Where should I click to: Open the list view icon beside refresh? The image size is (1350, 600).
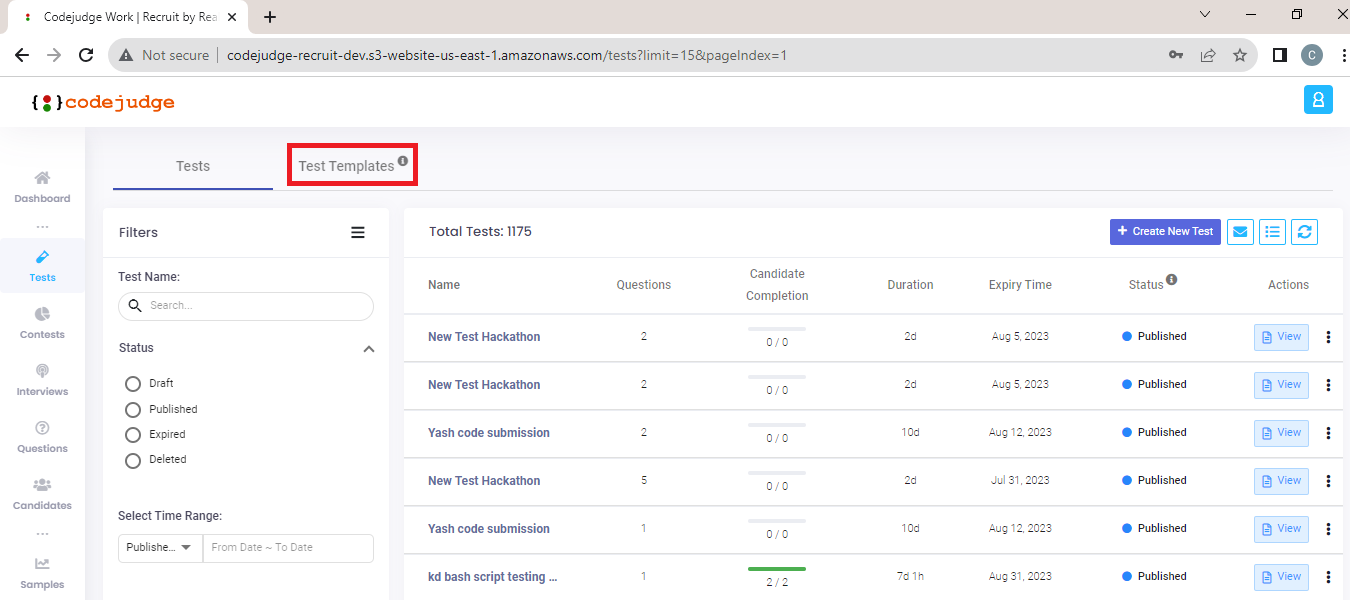(1272, 232)
